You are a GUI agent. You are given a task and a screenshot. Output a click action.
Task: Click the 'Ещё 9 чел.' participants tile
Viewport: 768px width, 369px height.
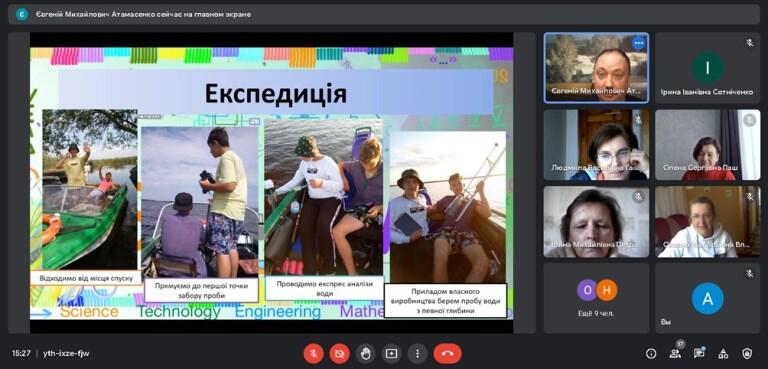coord(597,298)
